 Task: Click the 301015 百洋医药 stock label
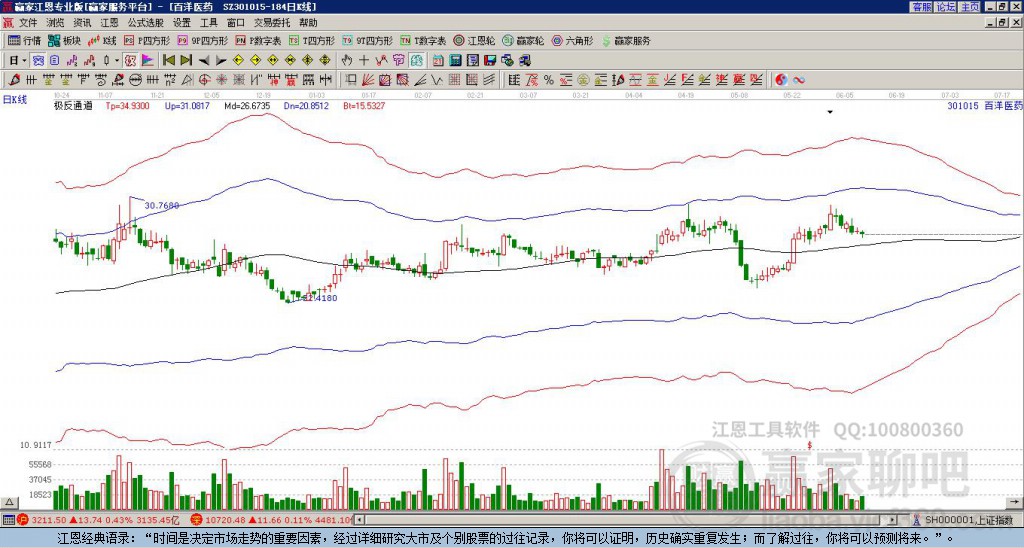tap(984, 105)
